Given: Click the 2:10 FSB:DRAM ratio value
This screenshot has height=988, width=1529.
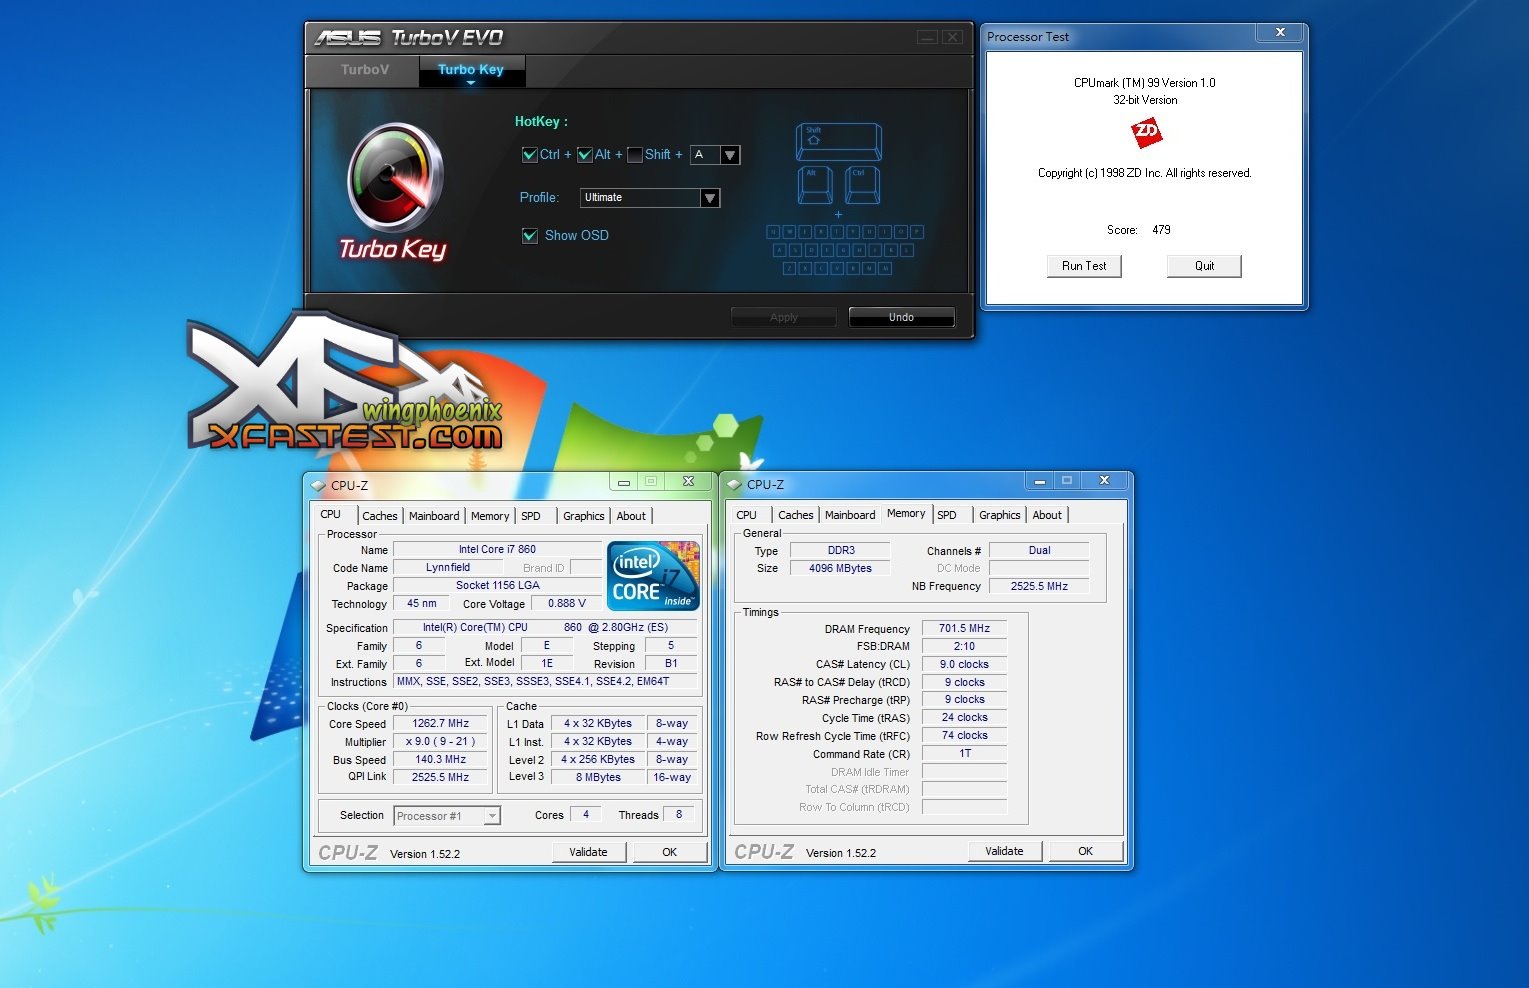Looking at the screenshot, I should tap(964, 647).
